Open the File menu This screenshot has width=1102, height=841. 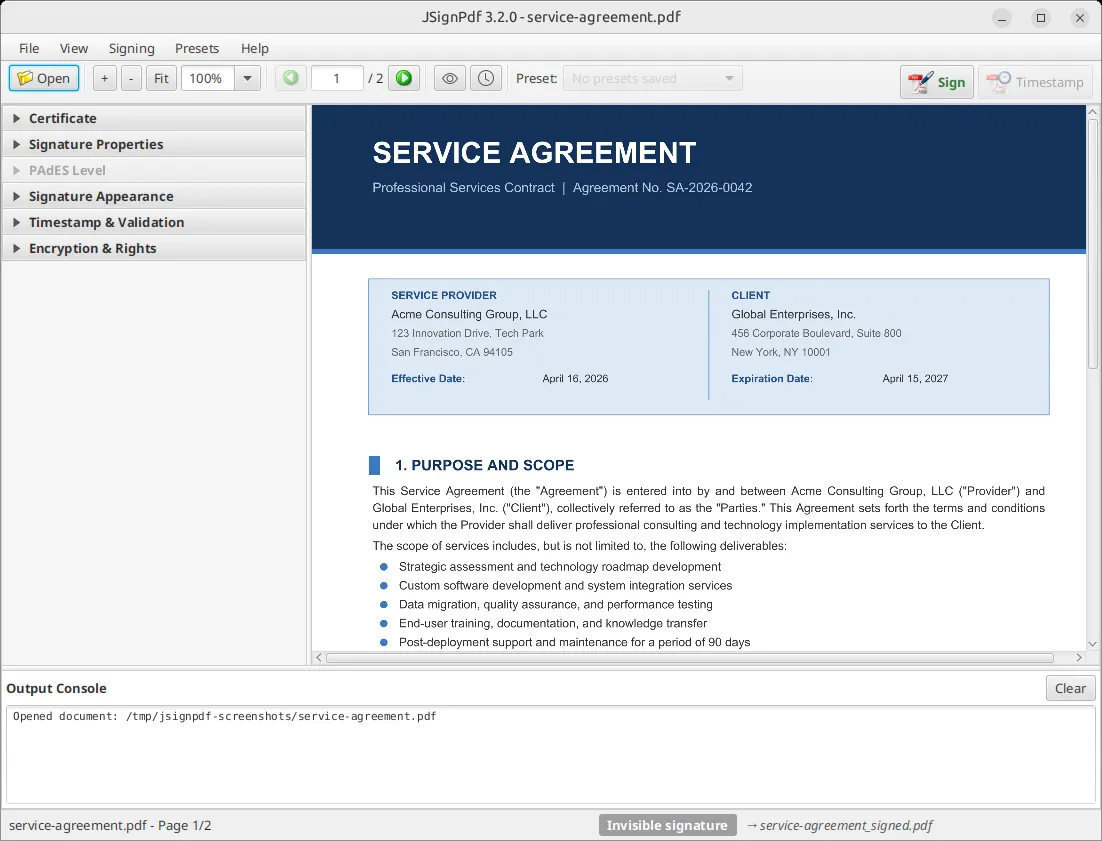point(29,48)
